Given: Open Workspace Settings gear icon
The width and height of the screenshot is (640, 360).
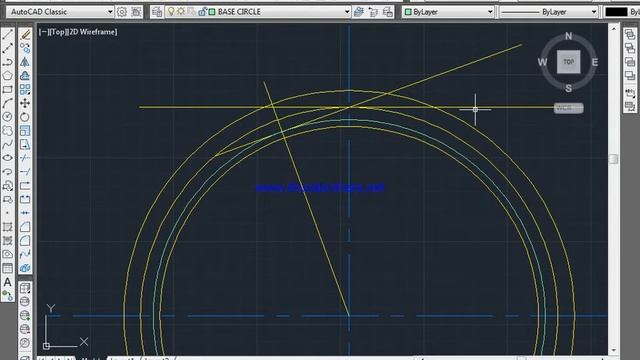Looking at the screenshot, I should tap(122, 12).
